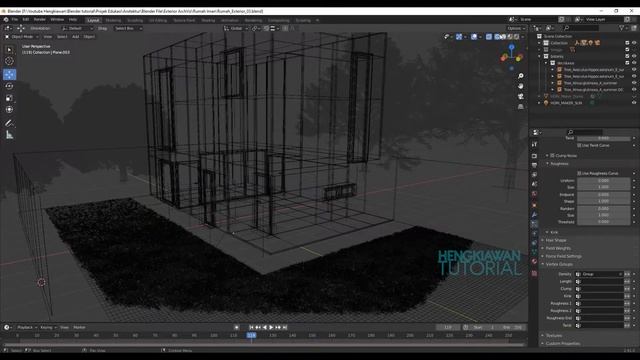This screenshot has width=640, height=360.
Task: Toggle viewport overlays button
Action: 474,37
